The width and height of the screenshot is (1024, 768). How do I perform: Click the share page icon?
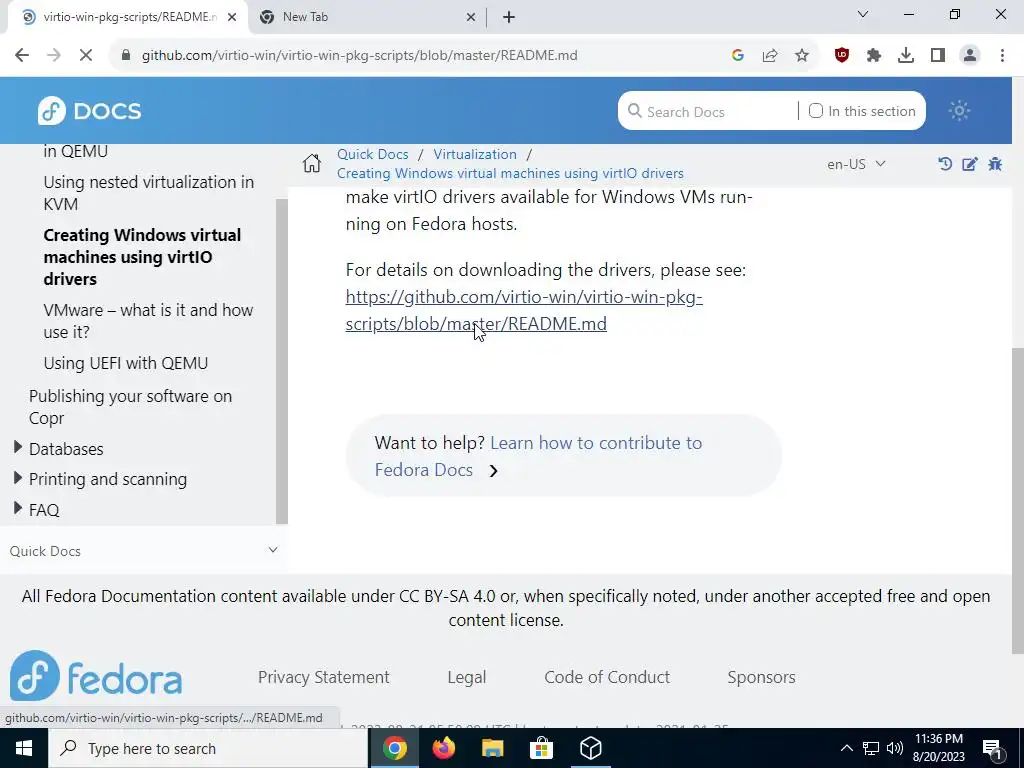770,56
